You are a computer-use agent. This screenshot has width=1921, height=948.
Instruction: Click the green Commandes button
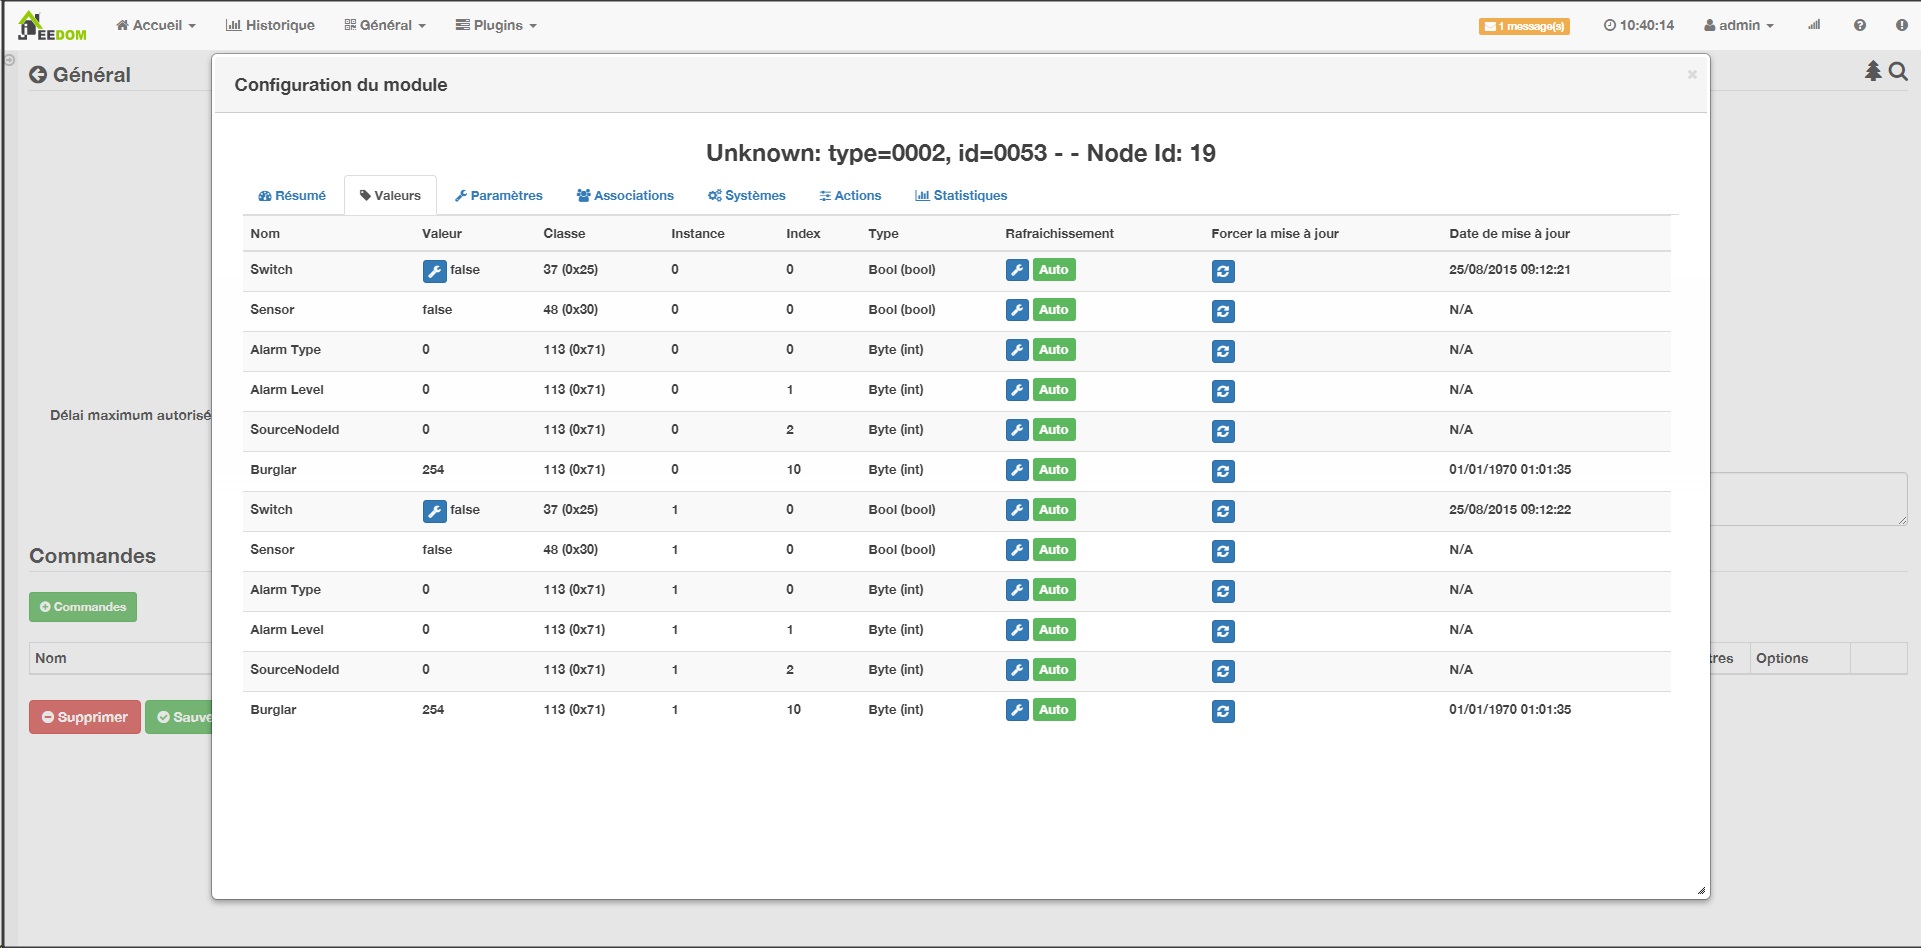pyautogui.click(x=83, y=607)
